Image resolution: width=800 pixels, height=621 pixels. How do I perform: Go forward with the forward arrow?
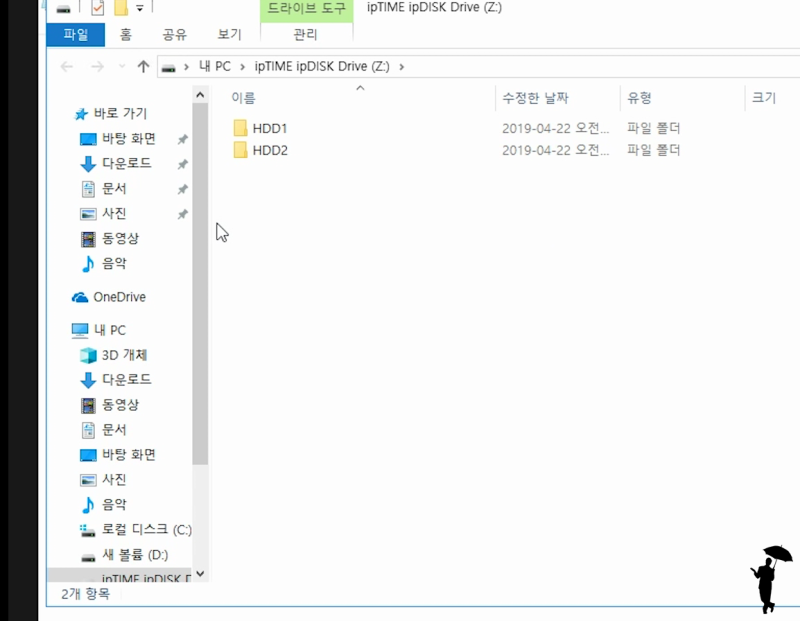point(97,66)
